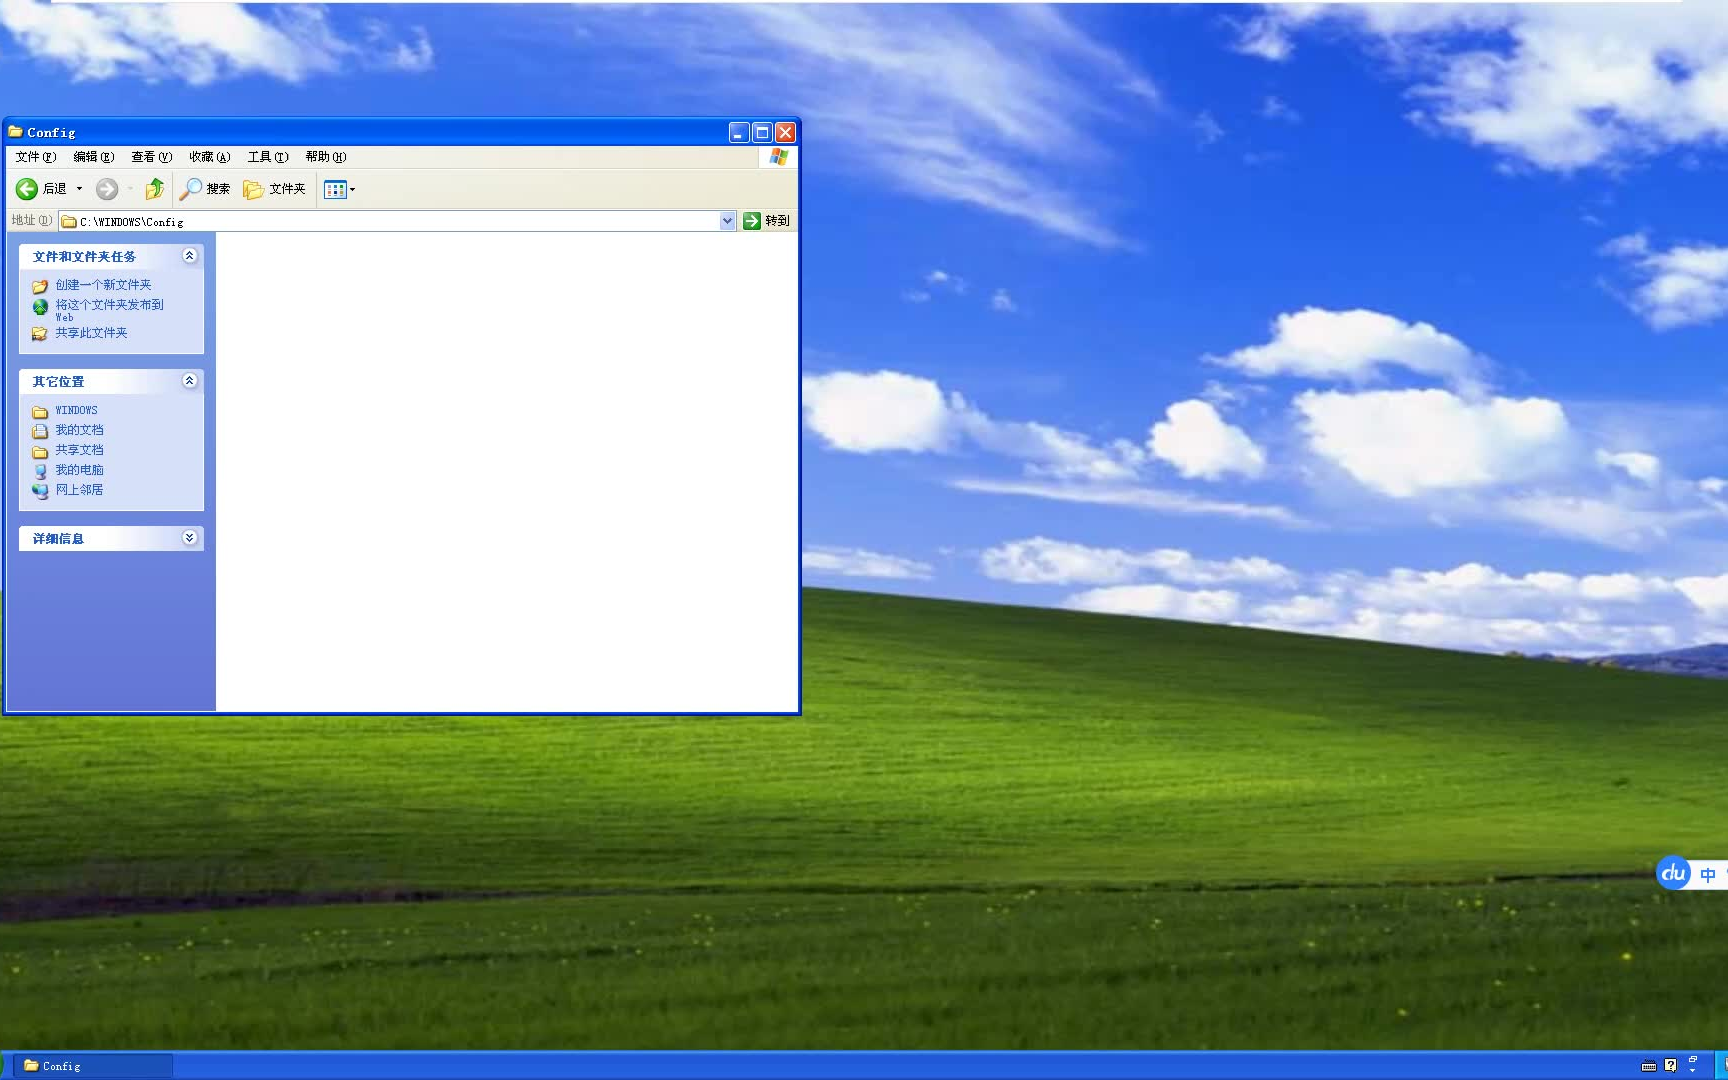Open the address bar dropdown list
Screen dimensions: 1728x1080
point(727,221)
